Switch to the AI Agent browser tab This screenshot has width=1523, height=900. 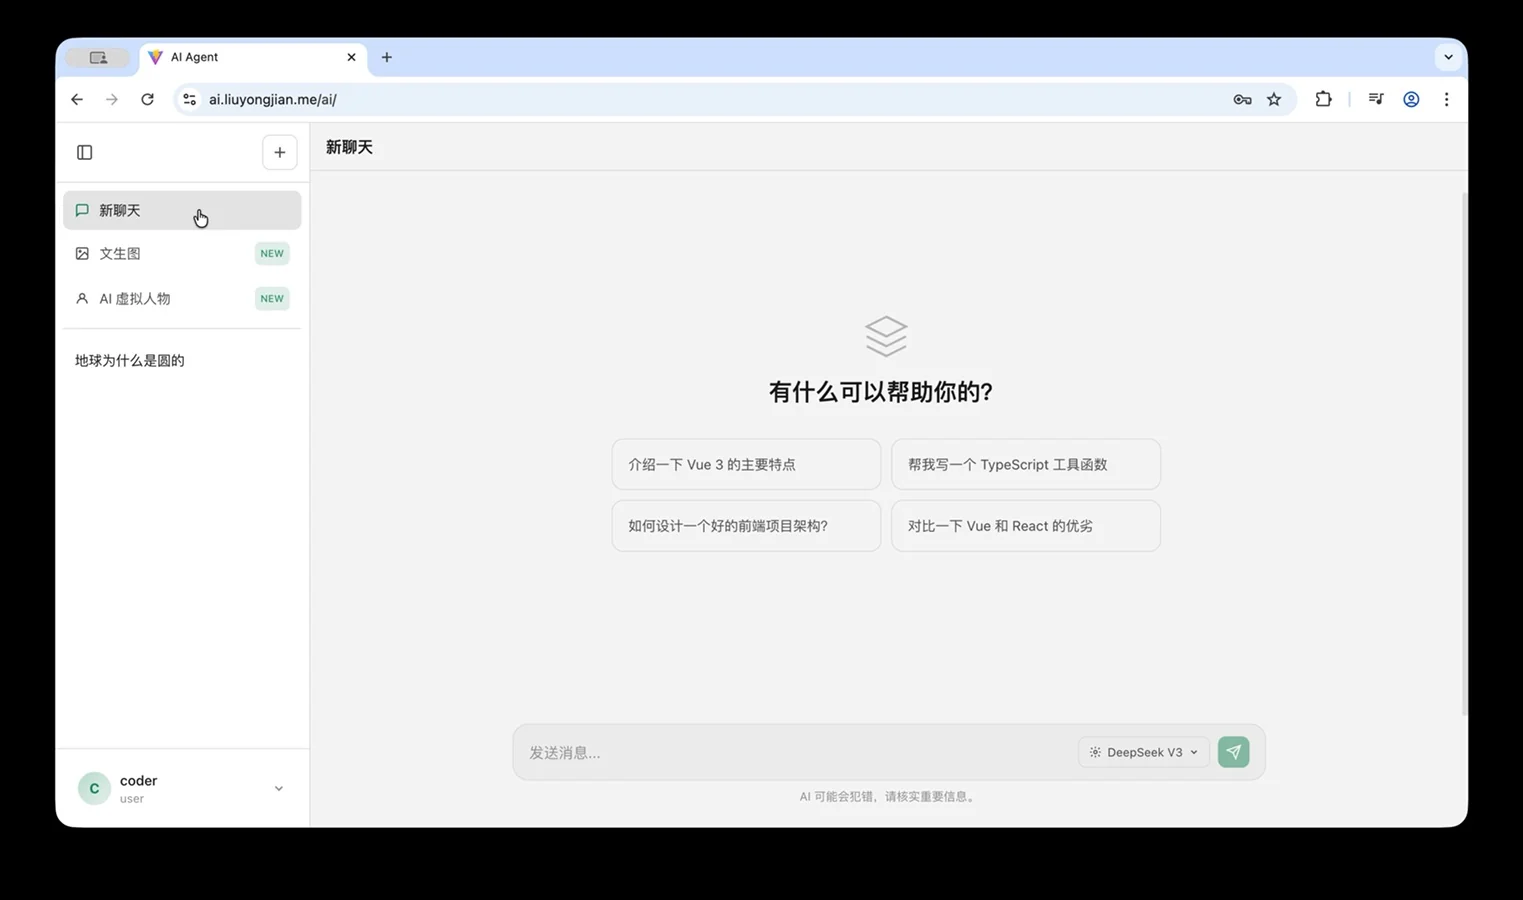[x=254, y=57]
